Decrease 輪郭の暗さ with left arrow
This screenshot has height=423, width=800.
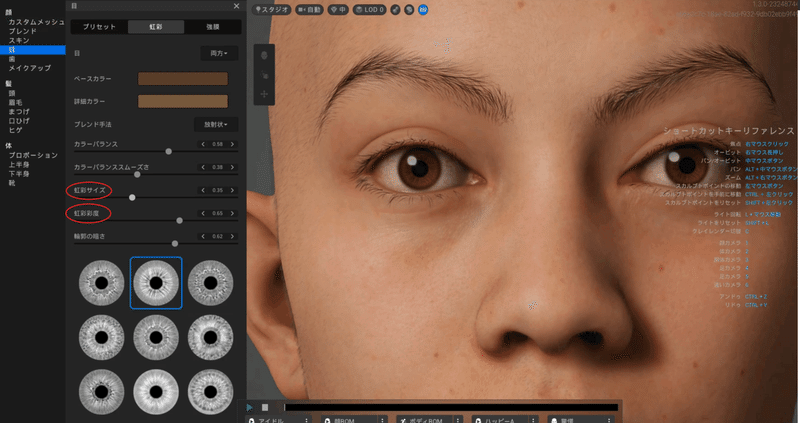(203, 236)
